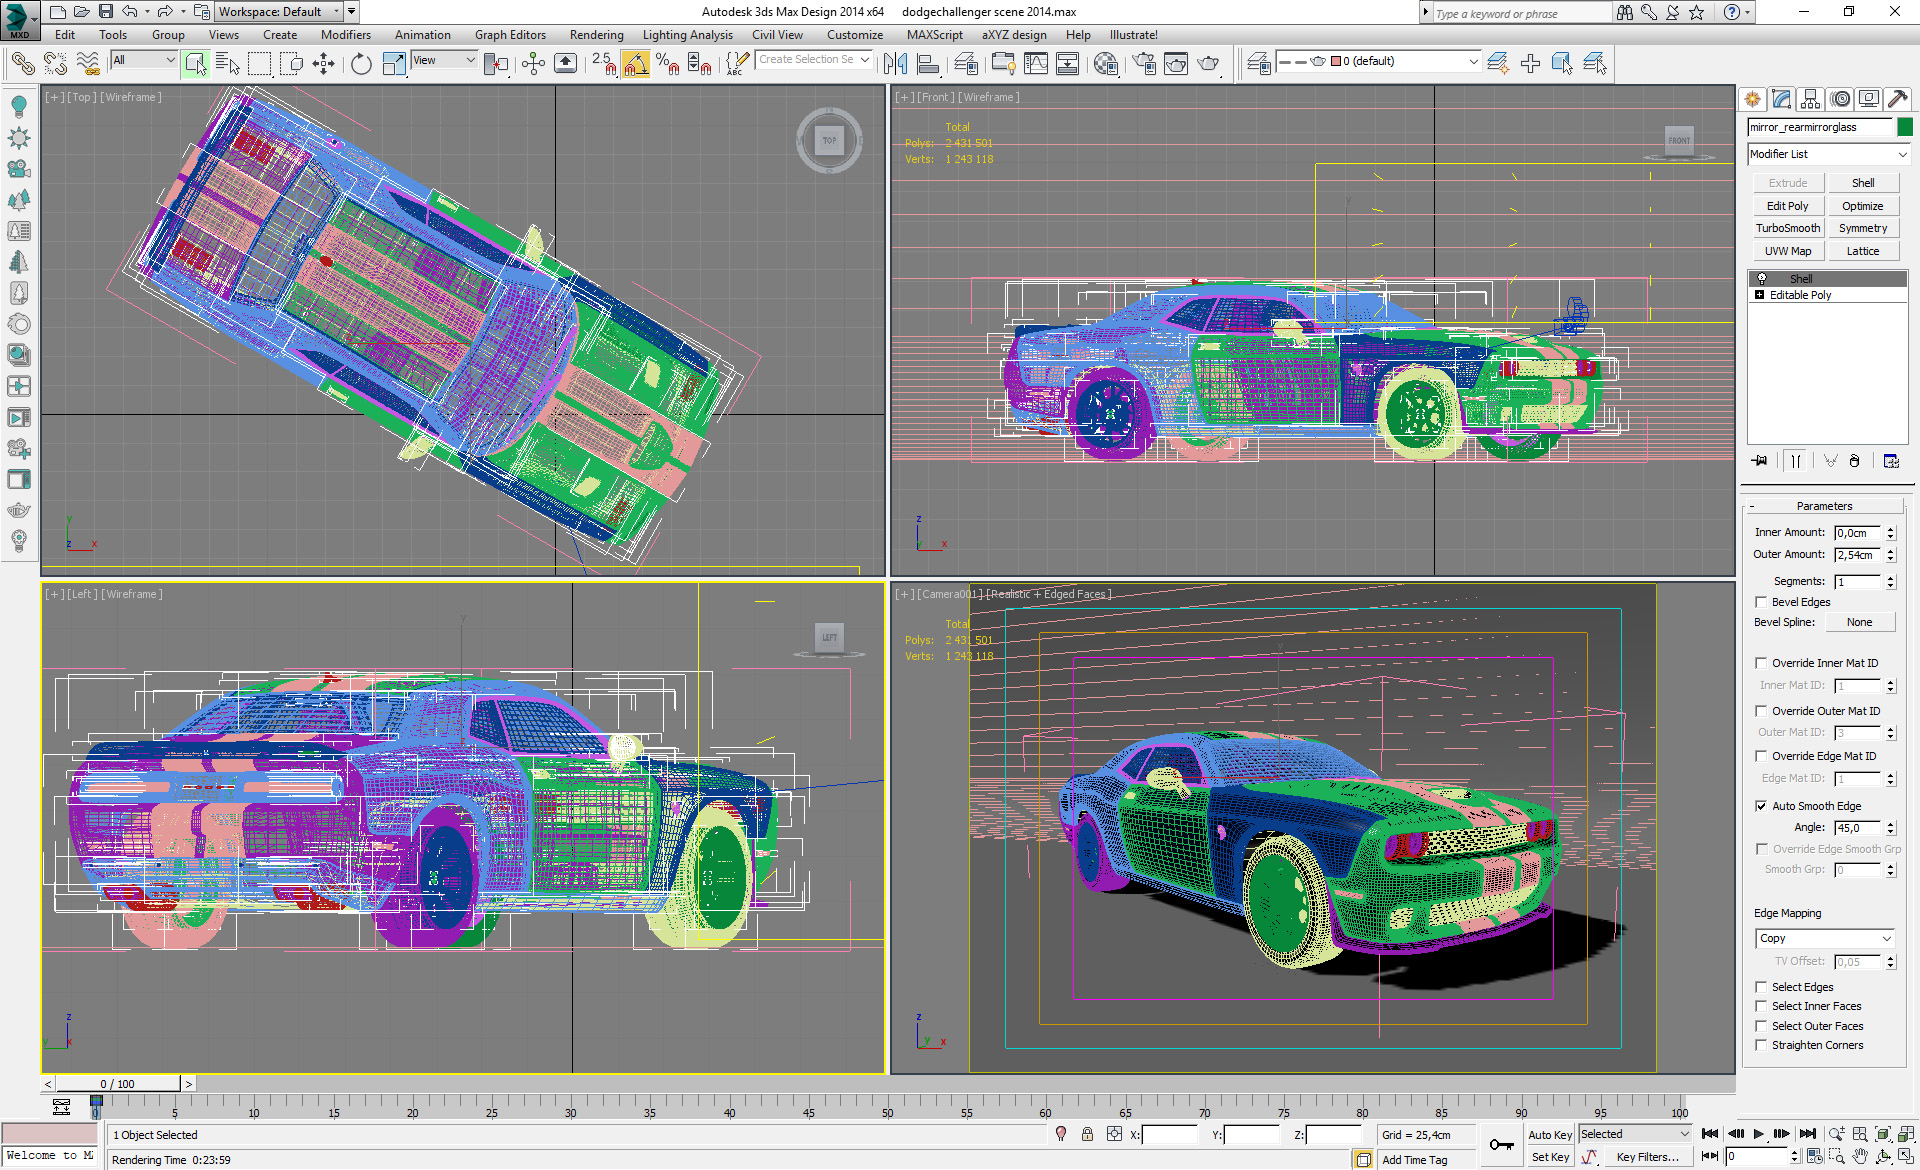
Task: Enable Override Edge Mat ID checkbox
Action: [1762, 756]
